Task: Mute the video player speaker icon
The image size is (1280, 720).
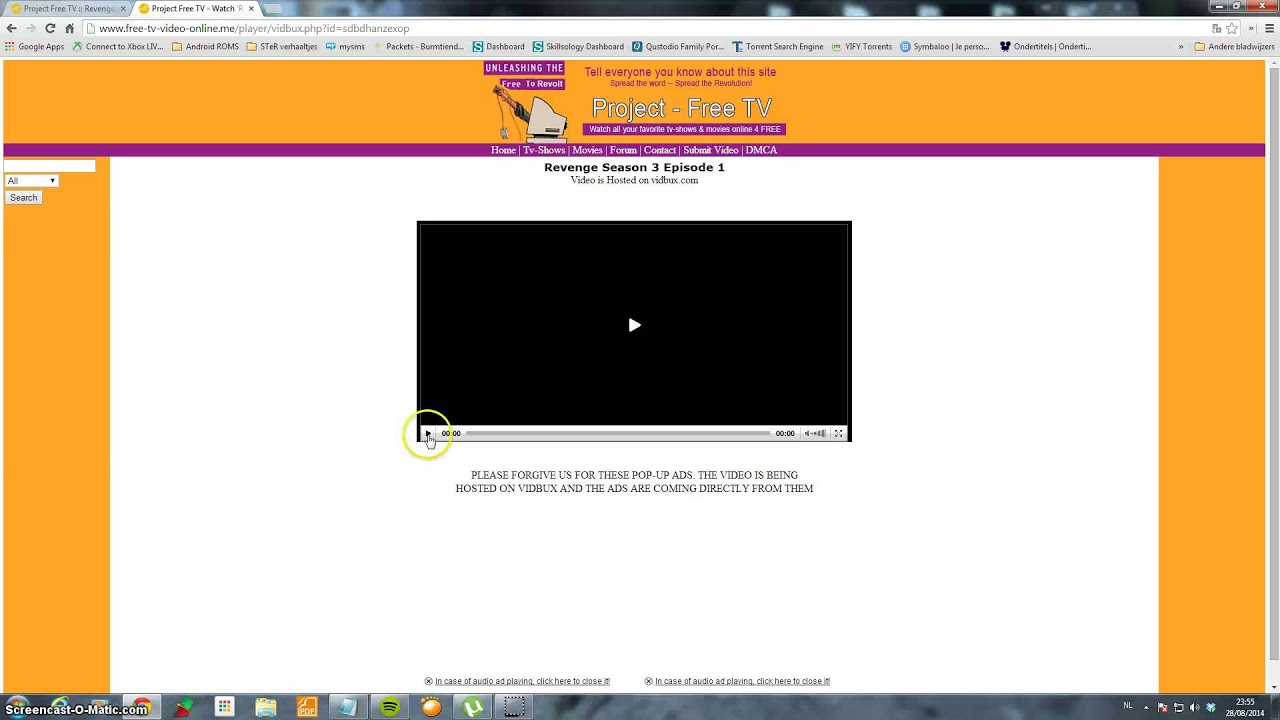Action: pyautogui.click(x=808, y=434)
